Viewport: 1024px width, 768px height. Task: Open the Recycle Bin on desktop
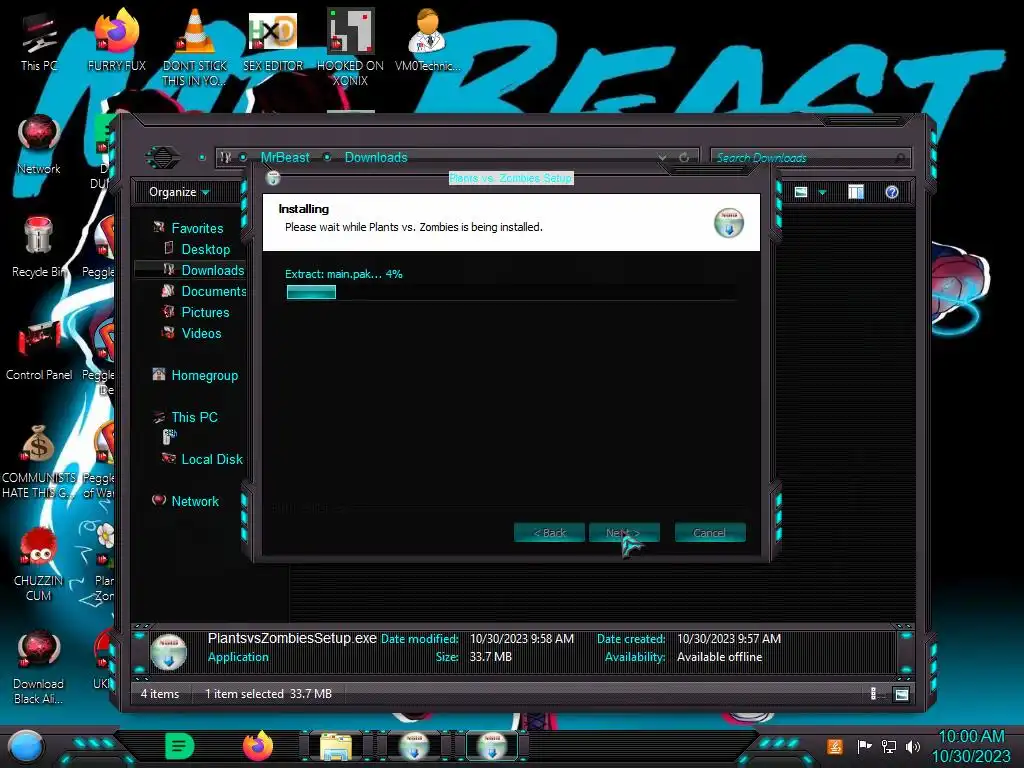(39, 247)
